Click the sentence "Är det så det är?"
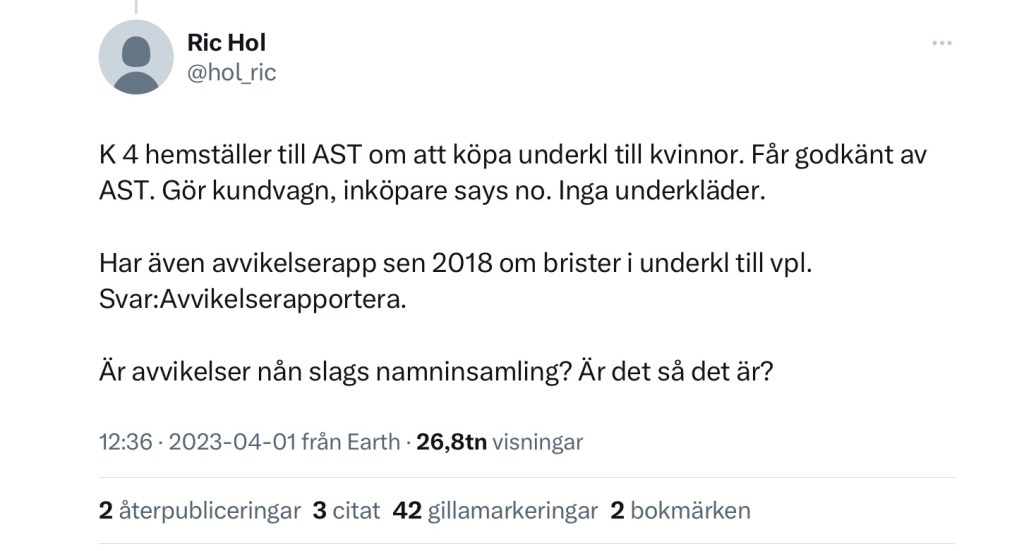1024x551 pixels. (x=686, y=372)
